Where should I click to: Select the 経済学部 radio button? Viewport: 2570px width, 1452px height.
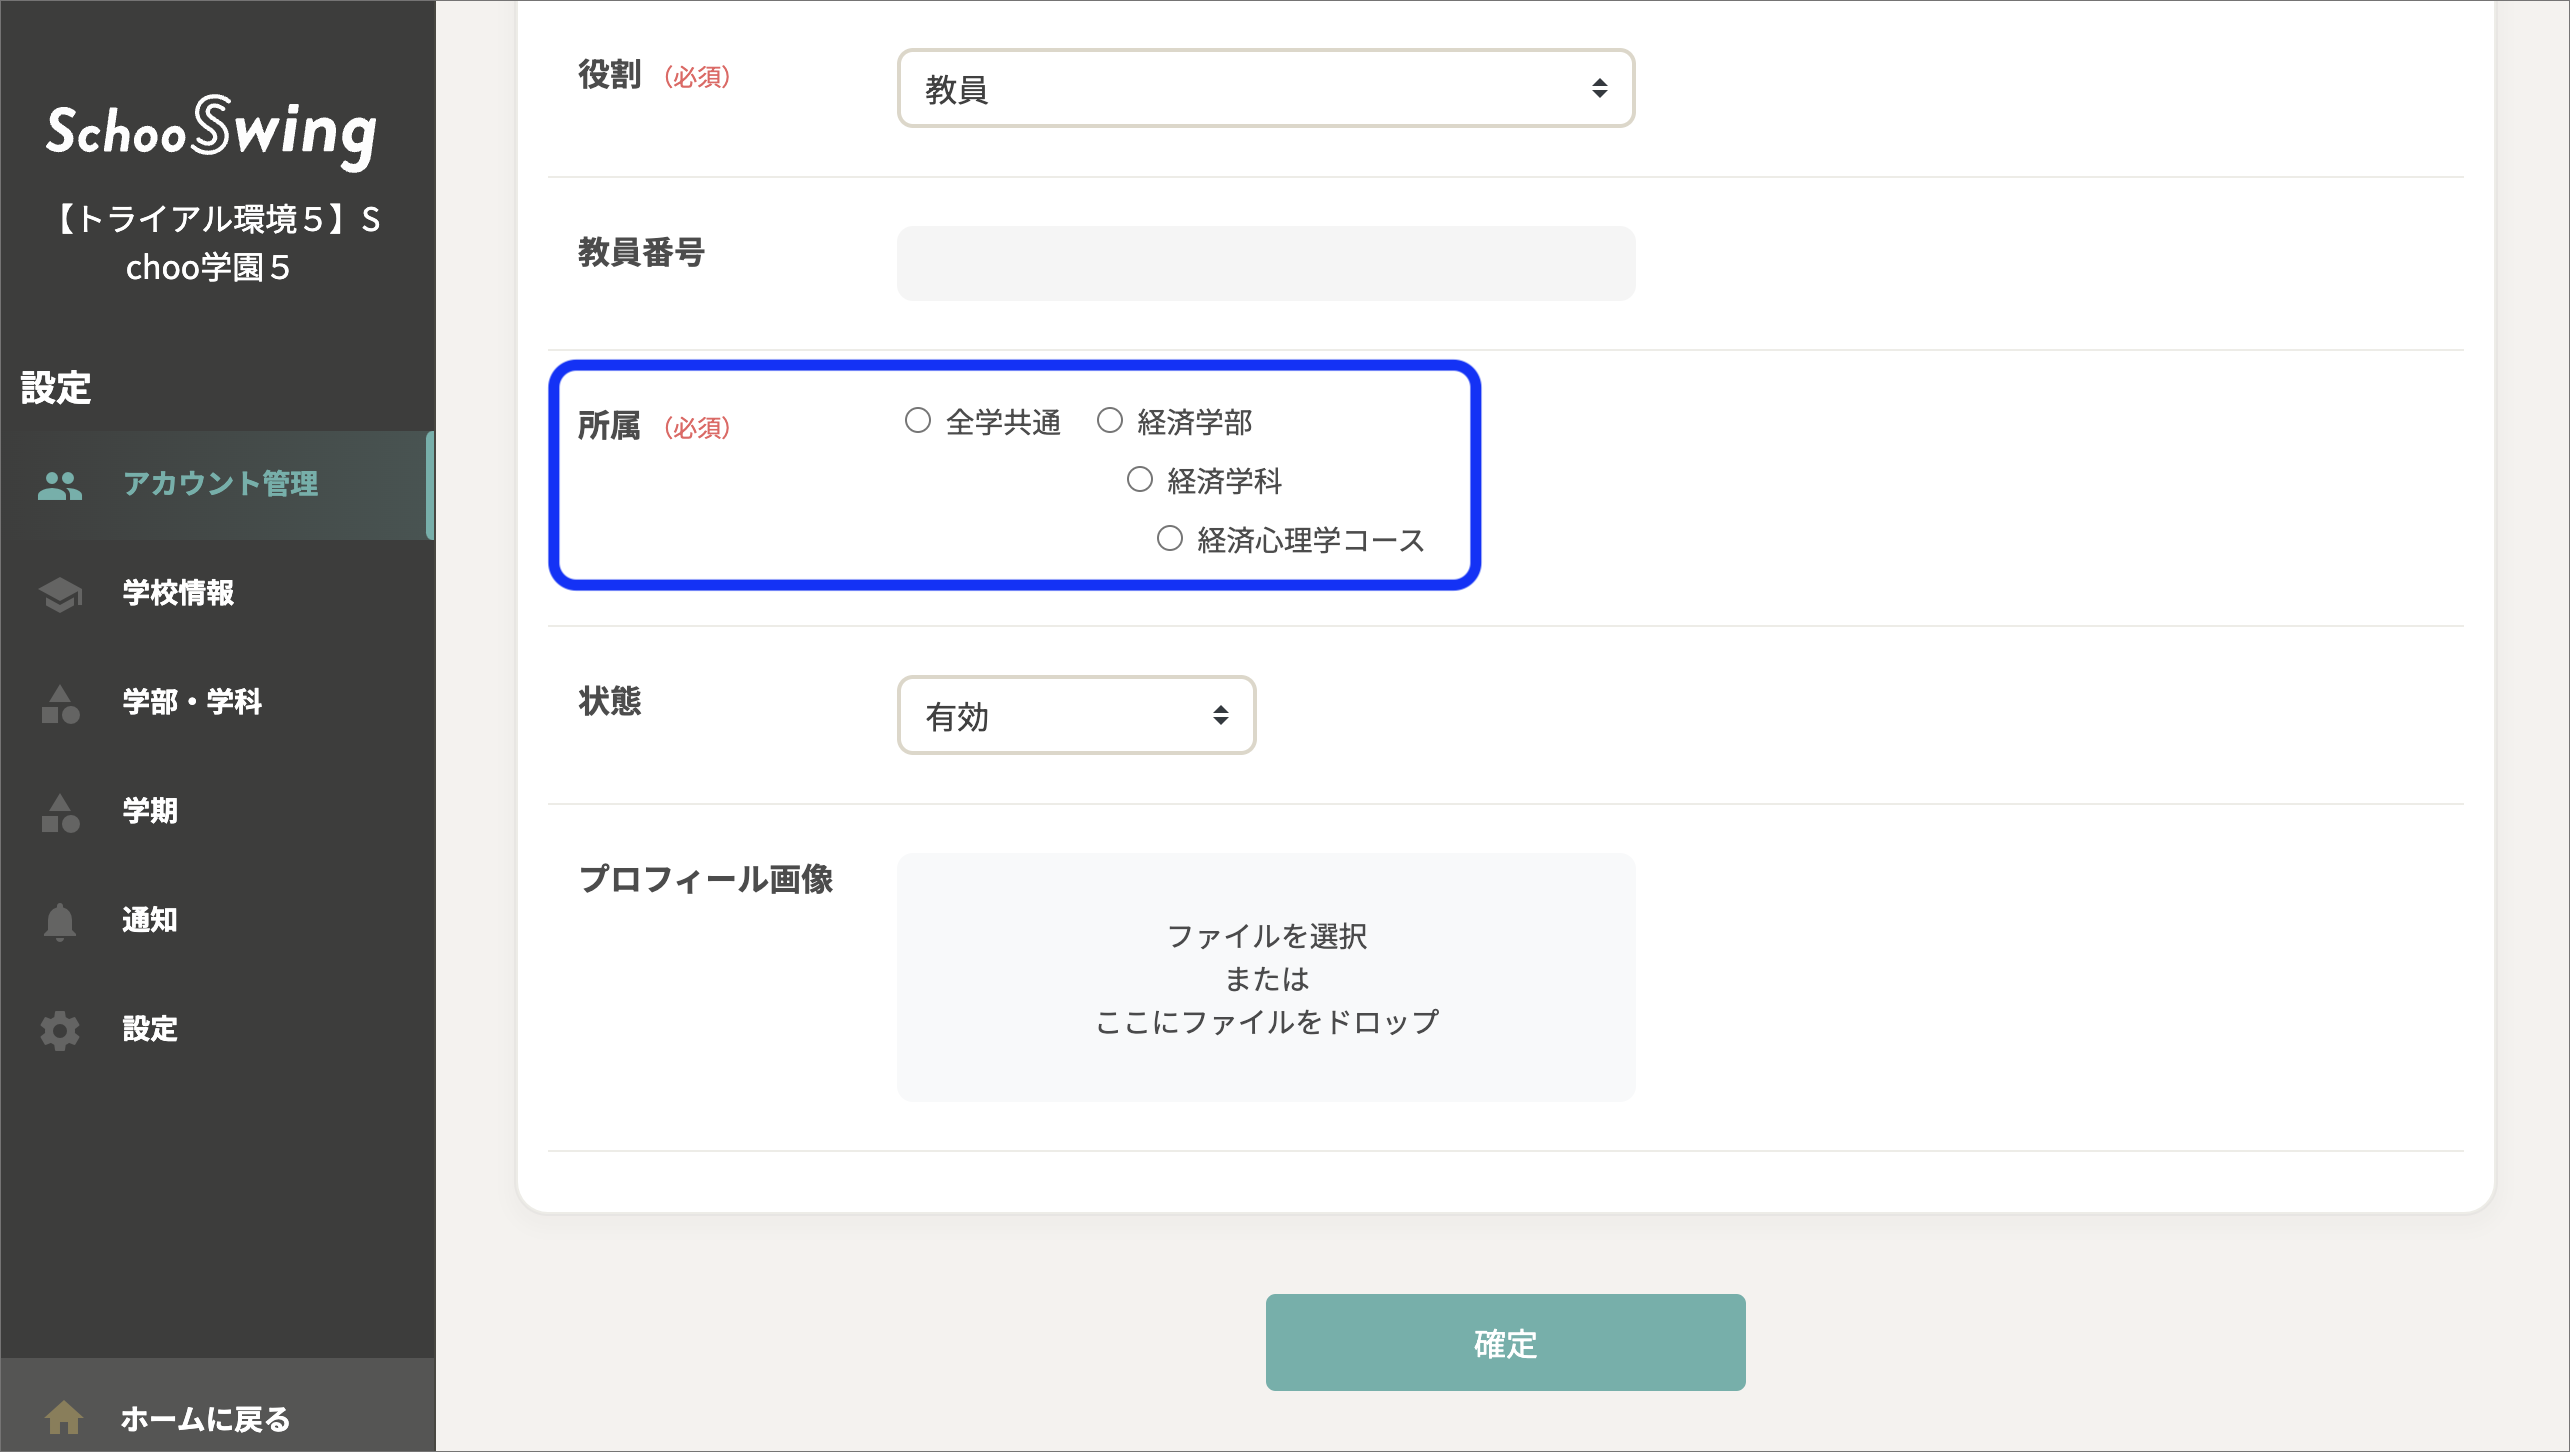click(x=1110, y=420)
